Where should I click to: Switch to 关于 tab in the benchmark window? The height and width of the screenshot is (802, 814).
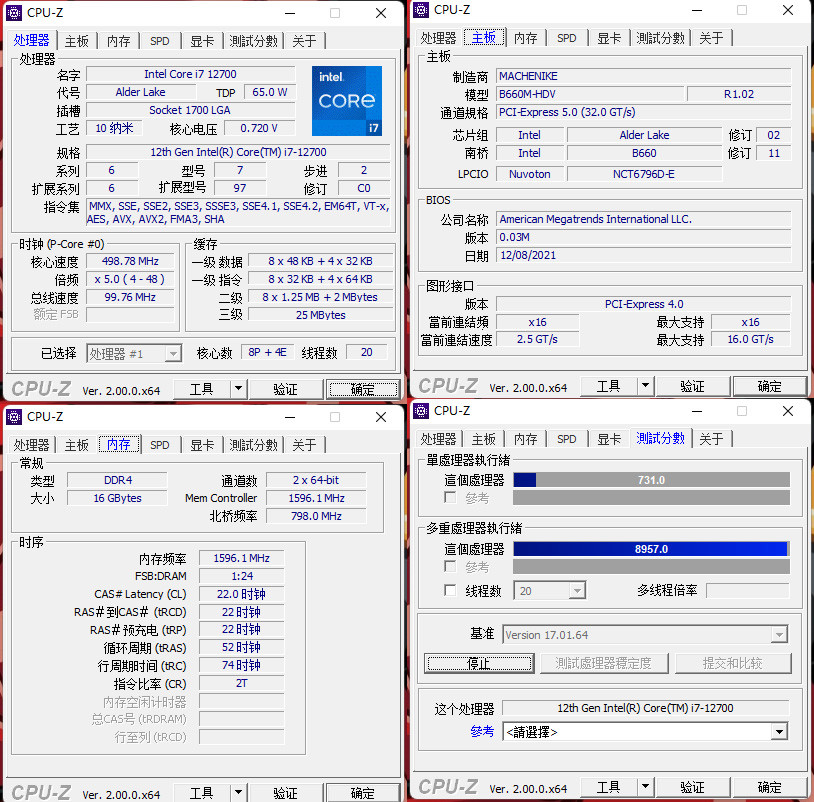[x=711, y=439]
